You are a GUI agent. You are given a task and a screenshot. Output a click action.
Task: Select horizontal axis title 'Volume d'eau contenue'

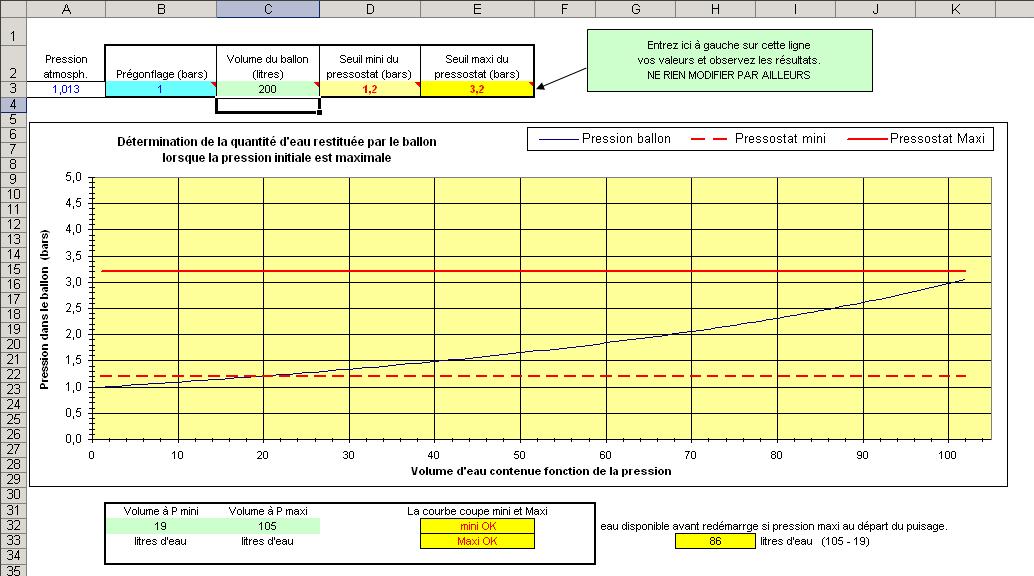[541, 471]
